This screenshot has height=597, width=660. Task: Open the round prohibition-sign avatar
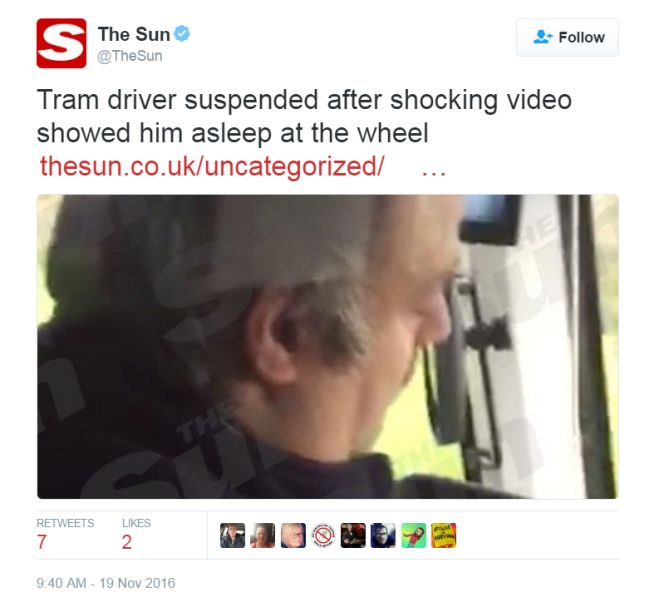(323, 536)
